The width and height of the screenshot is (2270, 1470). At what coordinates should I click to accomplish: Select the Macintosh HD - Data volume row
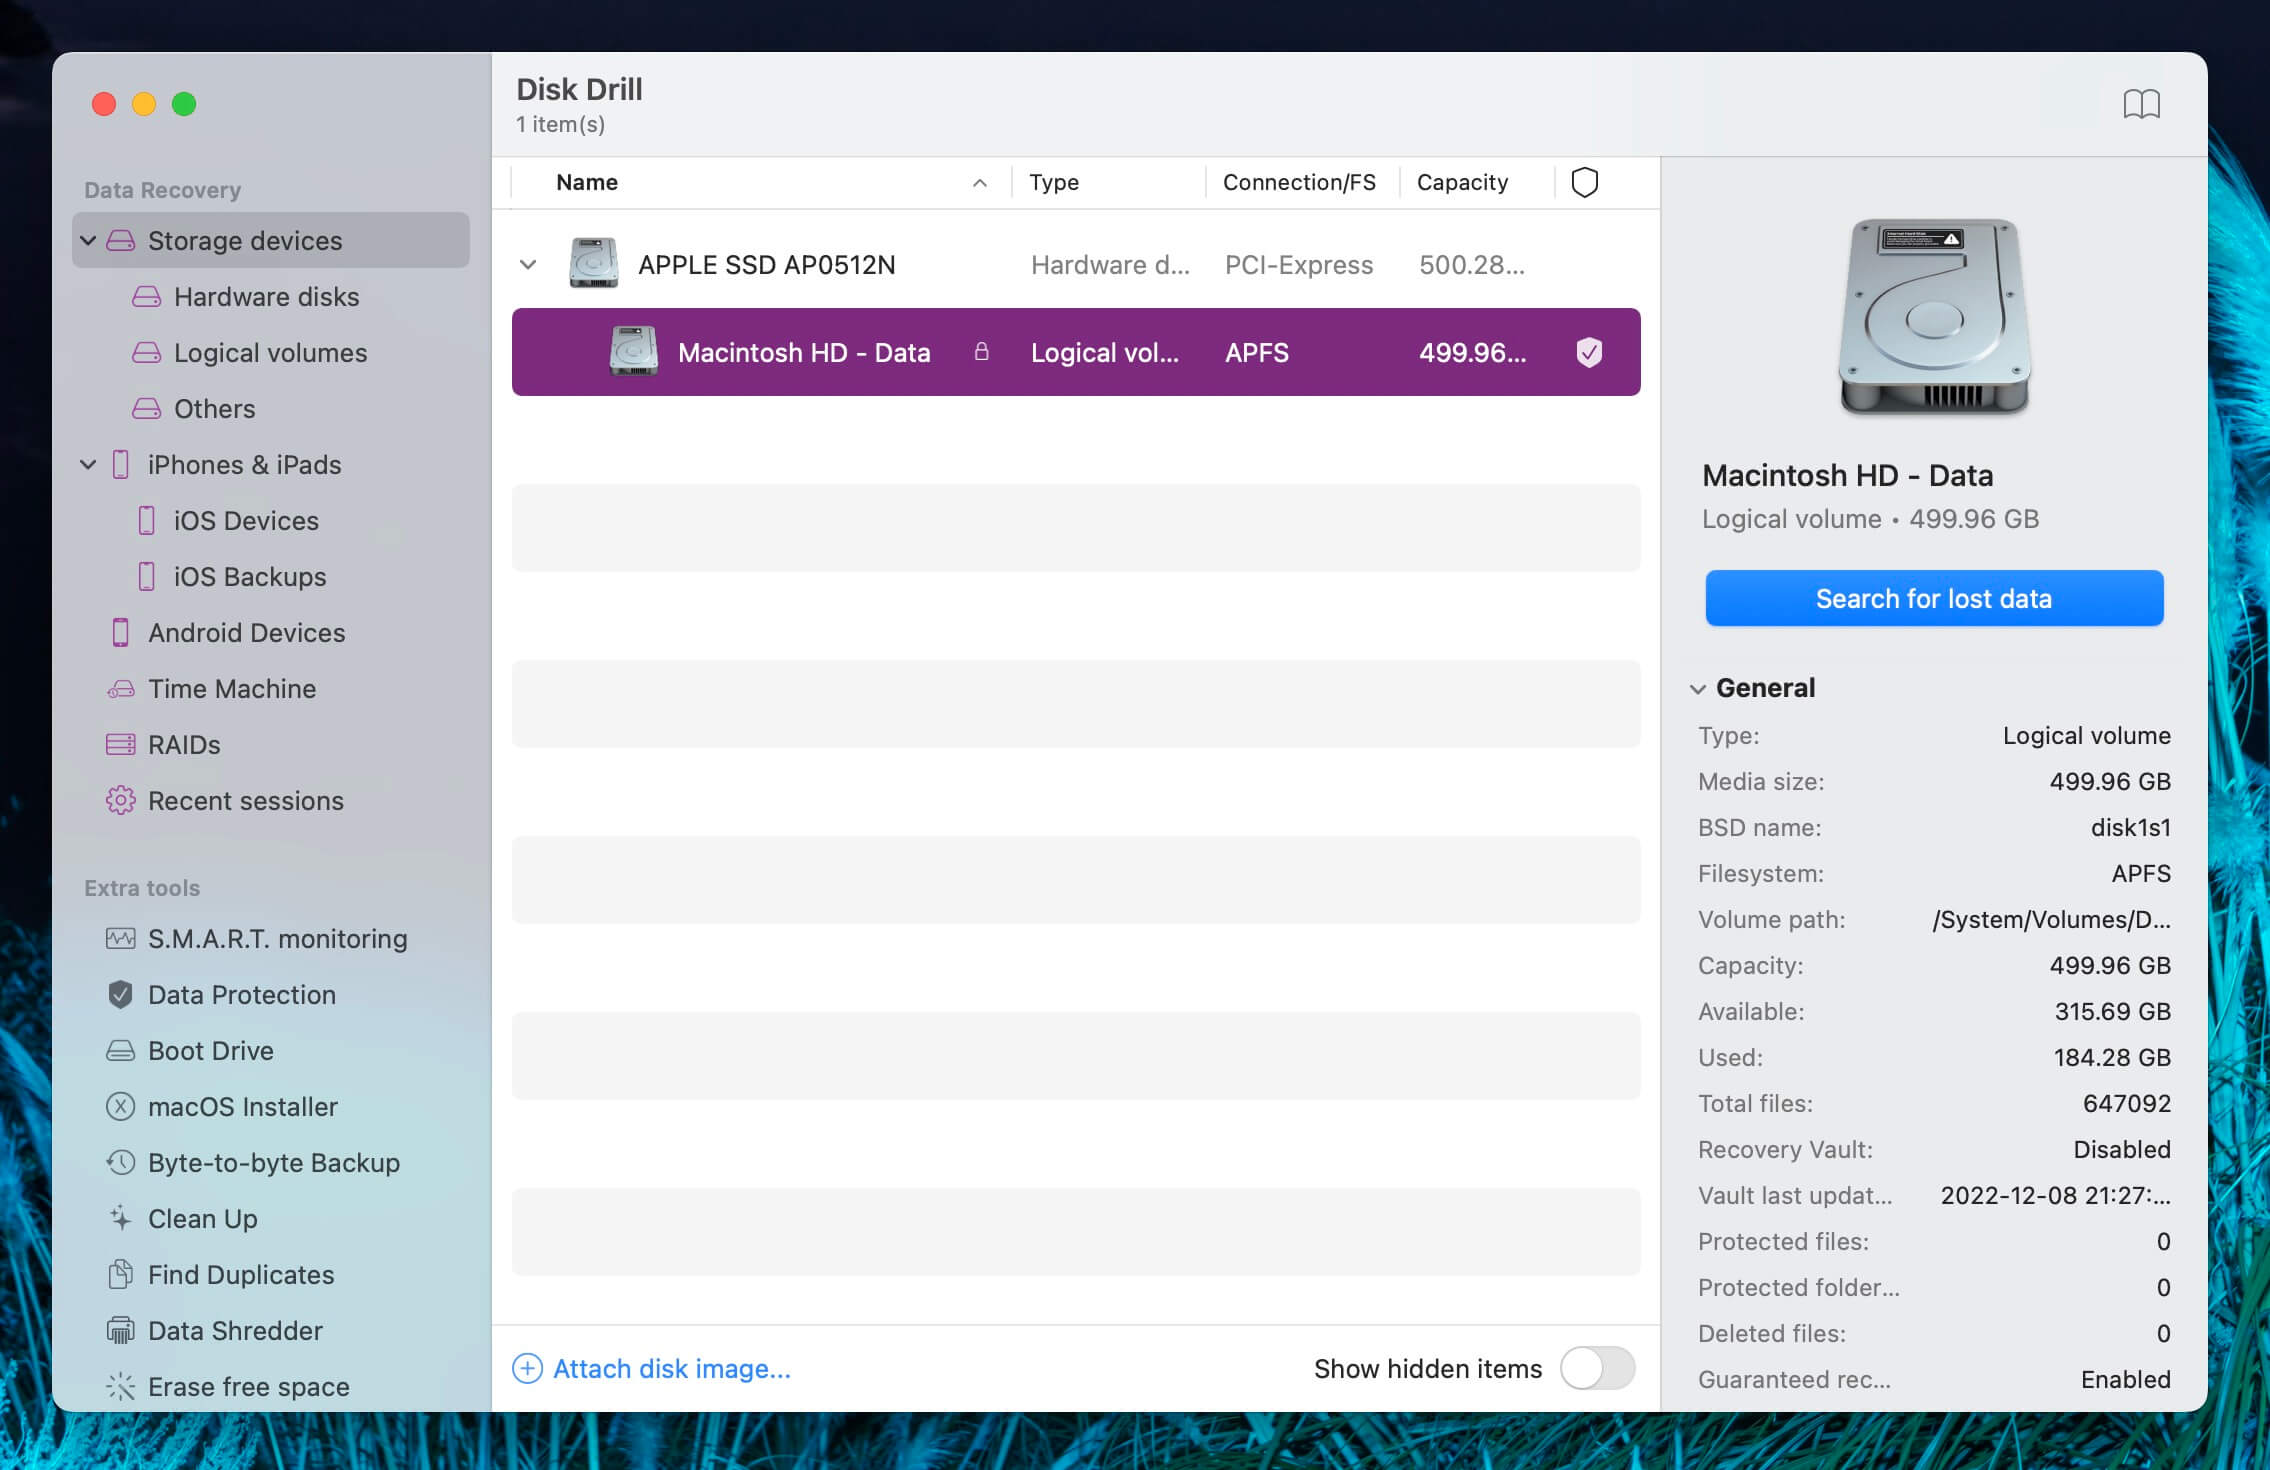(x=1076, y=352)
